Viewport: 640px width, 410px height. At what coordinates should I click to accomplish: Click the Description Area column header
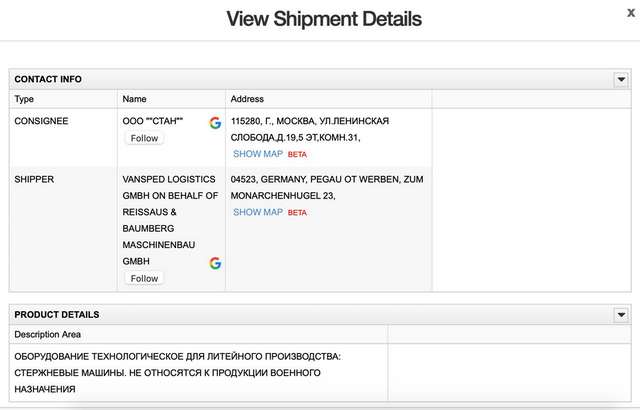[48, 334]
